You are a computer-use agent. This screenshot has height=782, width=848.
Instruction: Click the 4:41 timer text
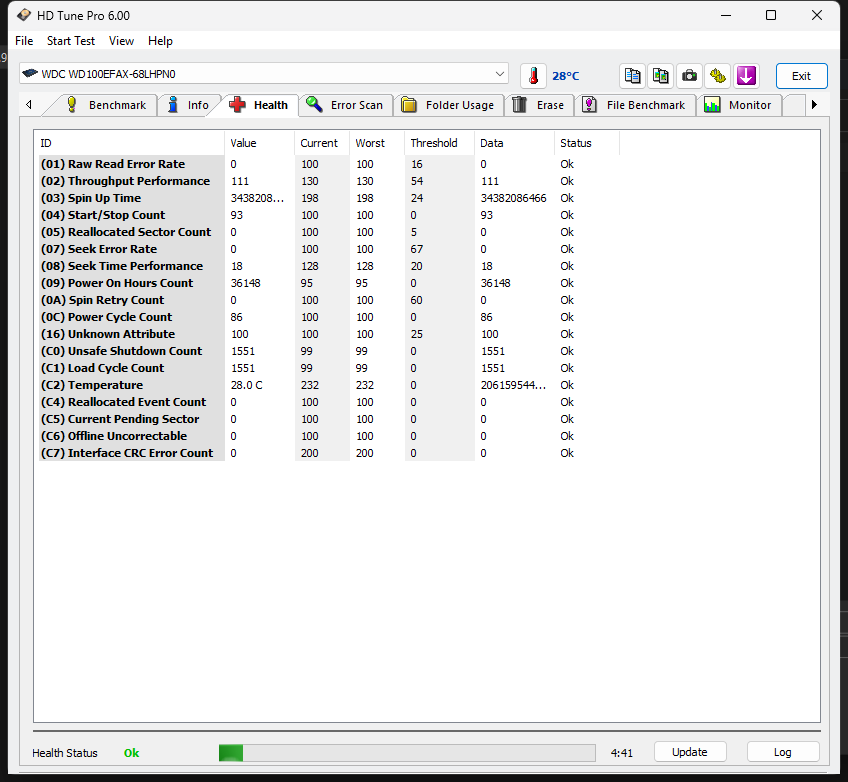pos(621,753)
